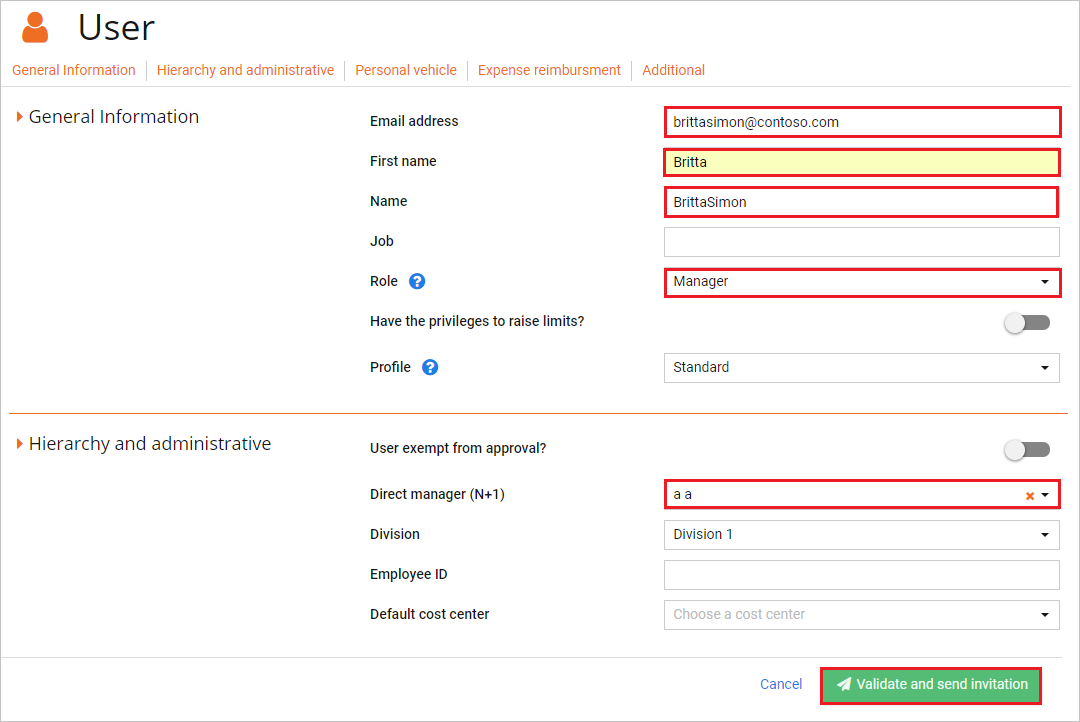Switch to the Expense reimbursement tab
The image size is (1080, 722).
pyautogui.click(x=549, y=70)
